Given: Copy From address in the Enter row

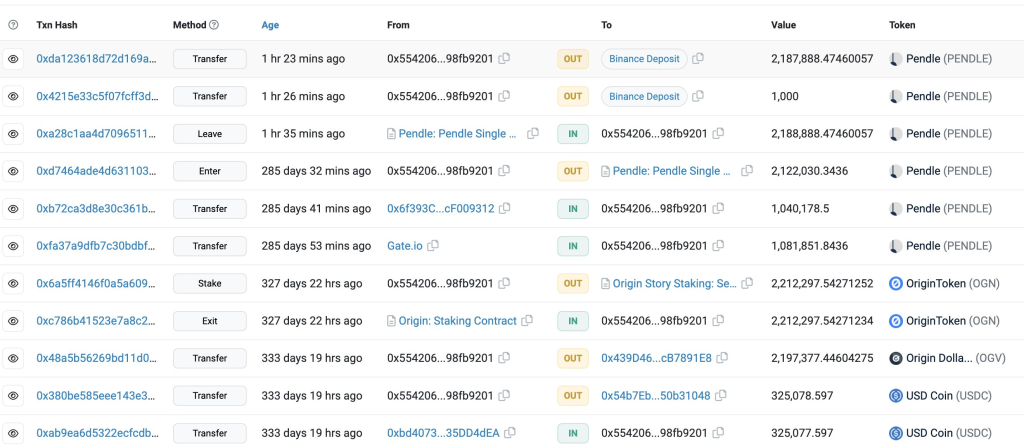Looking at the screenshot, I should tap(504, 171).
